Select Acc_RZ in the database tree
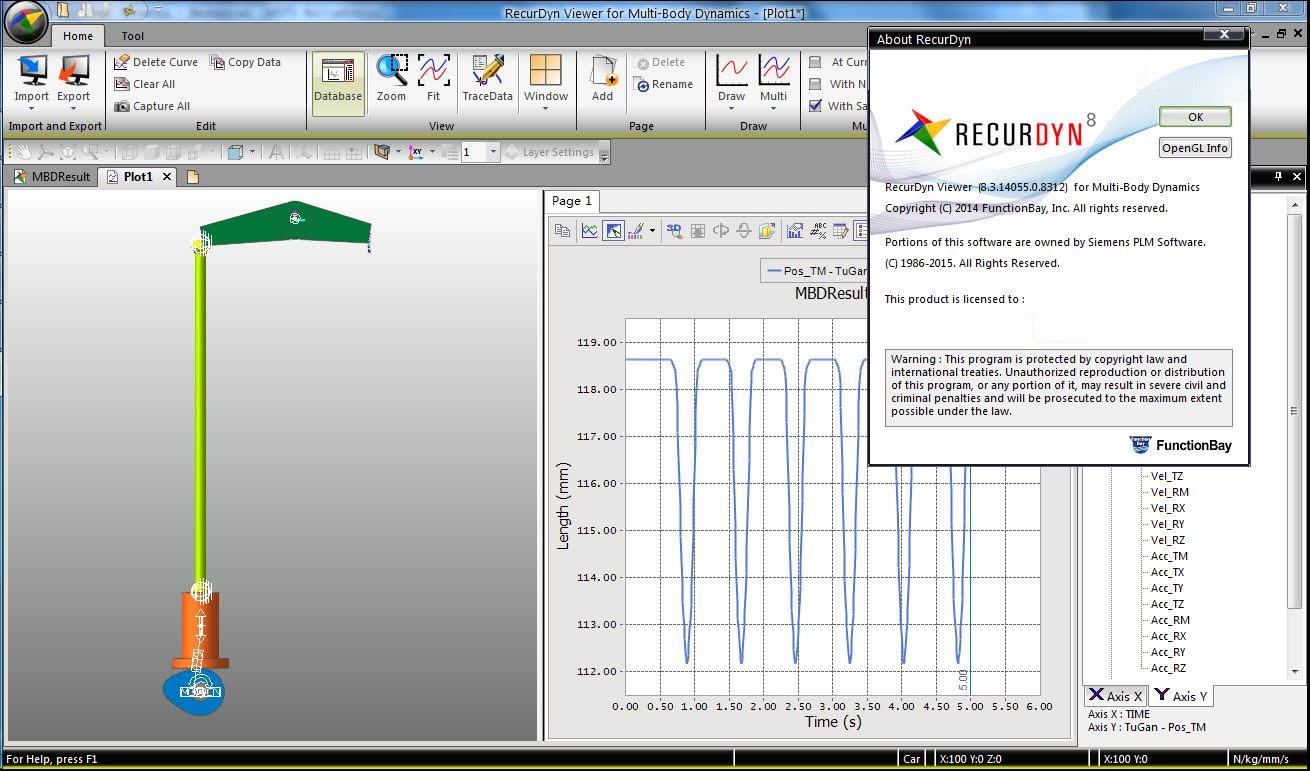The height and width of the screenshot is (771, 1310). (x=1168, y=668)
